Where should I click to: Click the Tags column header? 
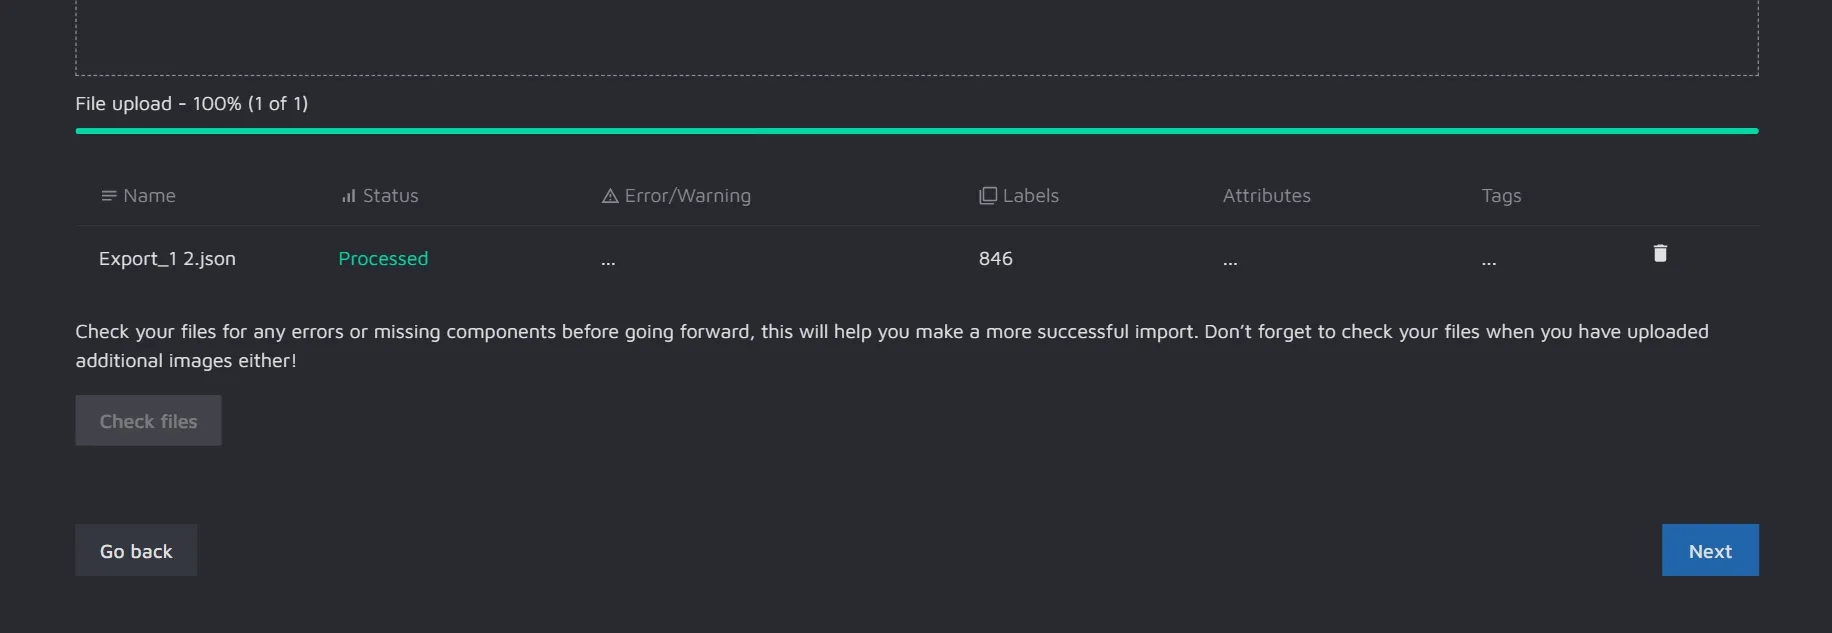point(1500,196)
